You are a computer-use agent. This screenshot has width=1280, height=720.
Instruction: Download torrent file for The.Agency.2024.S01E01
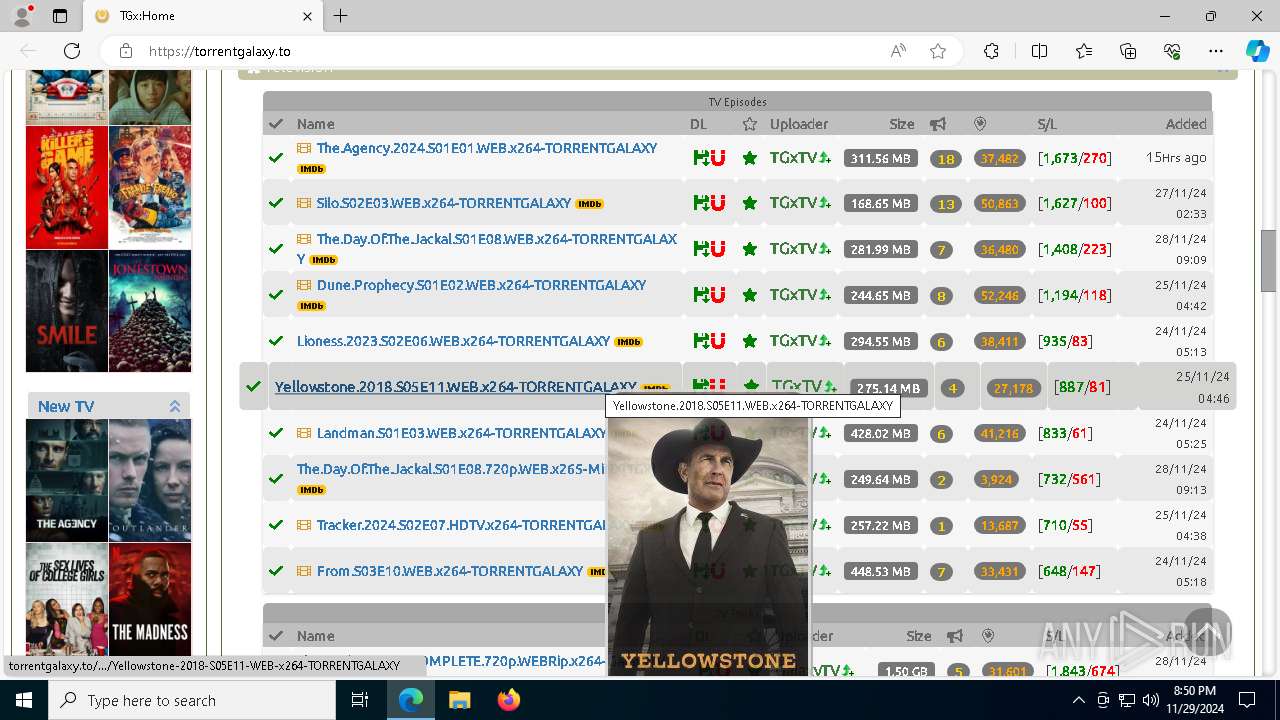[700, 158]
